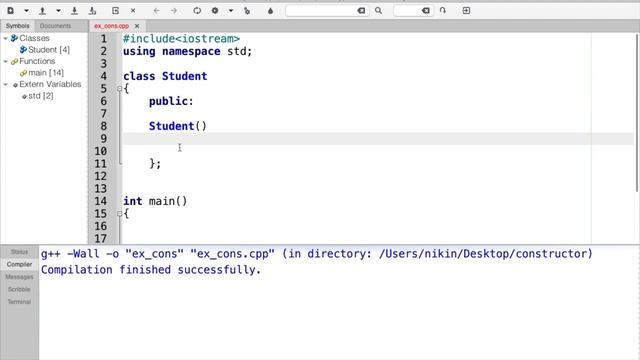Screen dimensions: 640x360
Task: Open the Build options dropdown arrow
Action: 231,11
